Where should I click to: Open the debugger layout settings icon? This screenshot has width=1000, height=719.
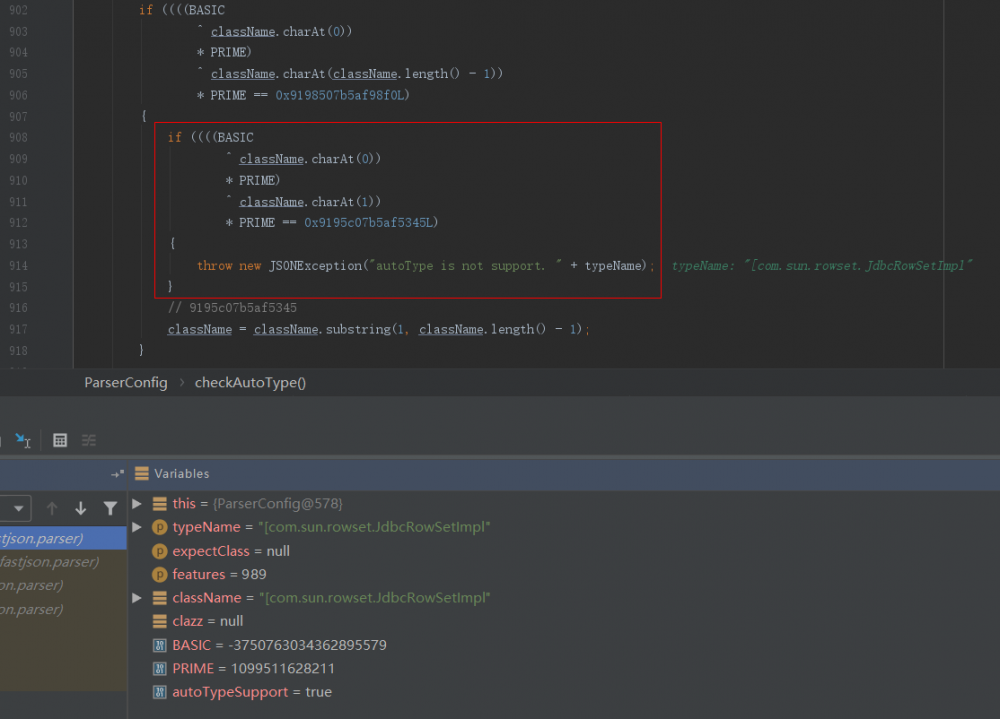[89, 440]
